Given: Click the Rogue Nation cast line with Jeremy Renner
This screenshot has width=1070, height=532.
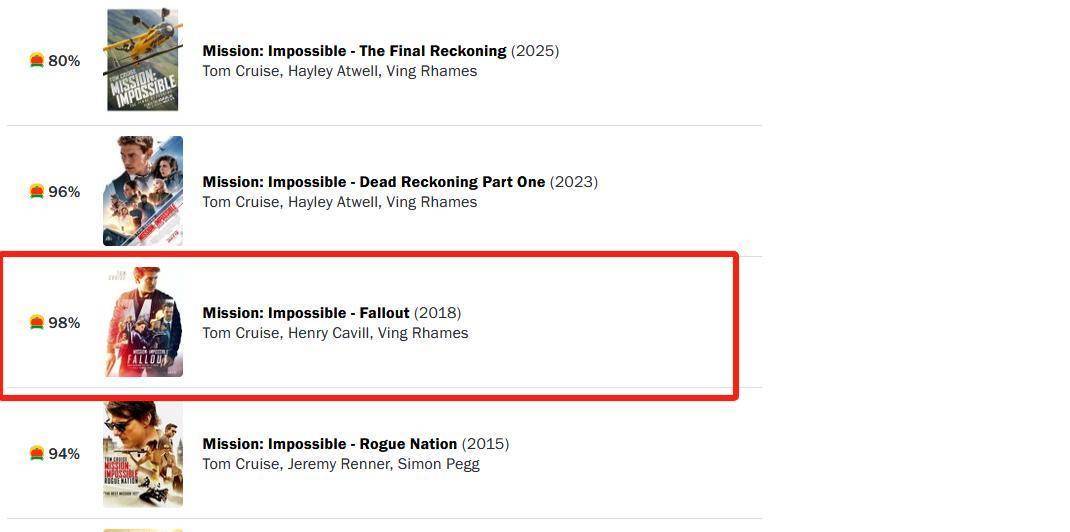Looking at the screenshot, I should click(x=341, y=464).
